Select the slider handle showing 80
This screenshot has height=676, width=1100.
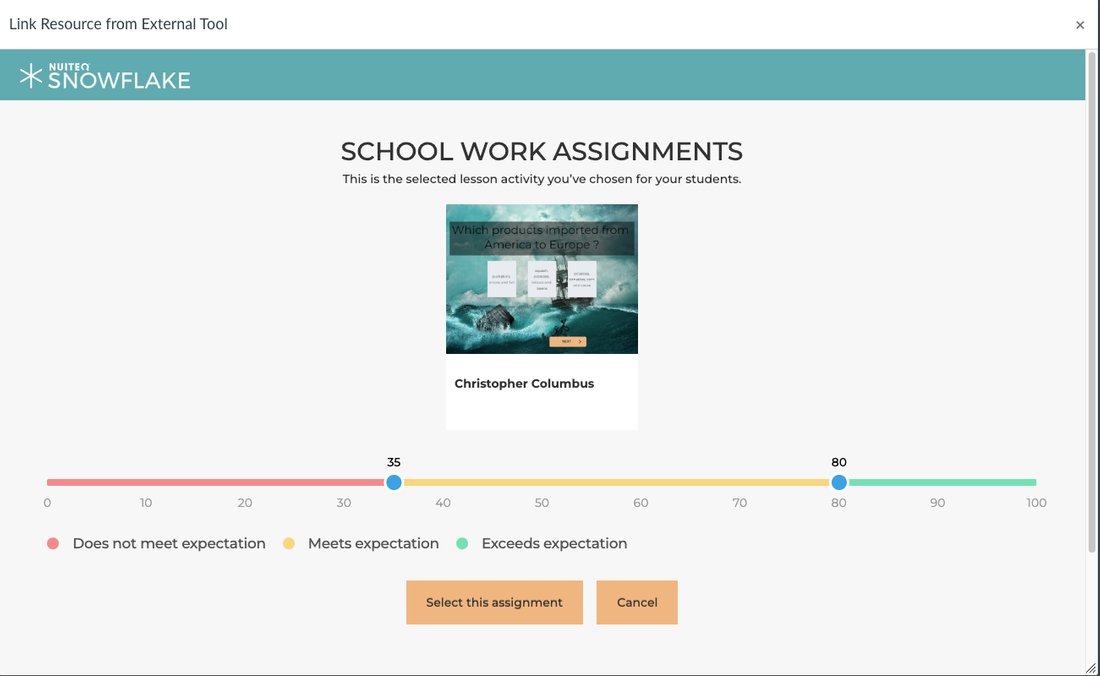click(838, 482)
